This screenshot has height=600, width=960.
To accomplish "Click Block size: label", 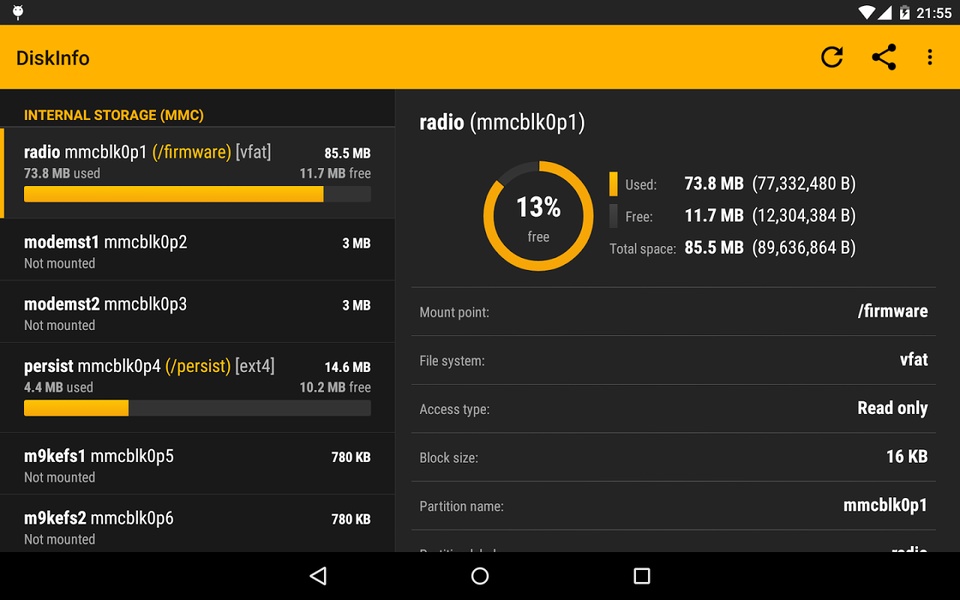I will (x=449, y=458).
